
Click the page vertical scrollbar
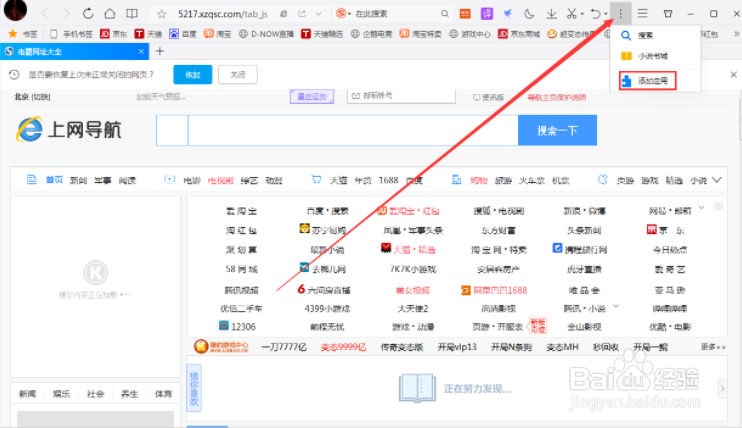click(x=740, y=114)
